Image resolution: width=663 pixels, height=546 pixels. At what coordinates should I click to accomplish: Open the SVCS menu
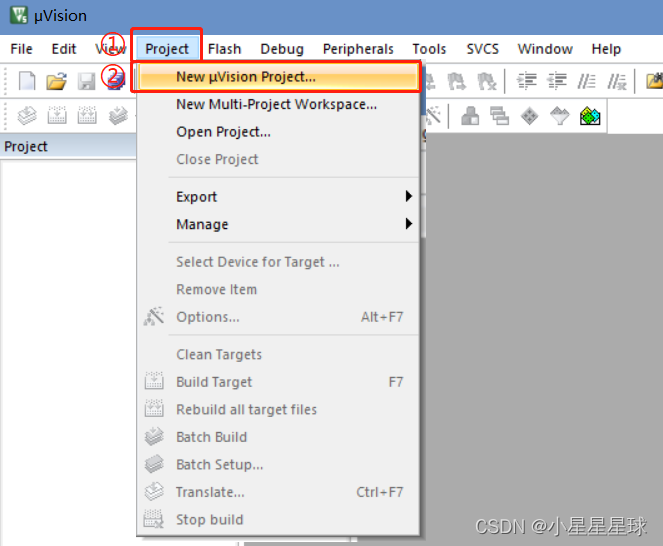[x=482, y=49]
